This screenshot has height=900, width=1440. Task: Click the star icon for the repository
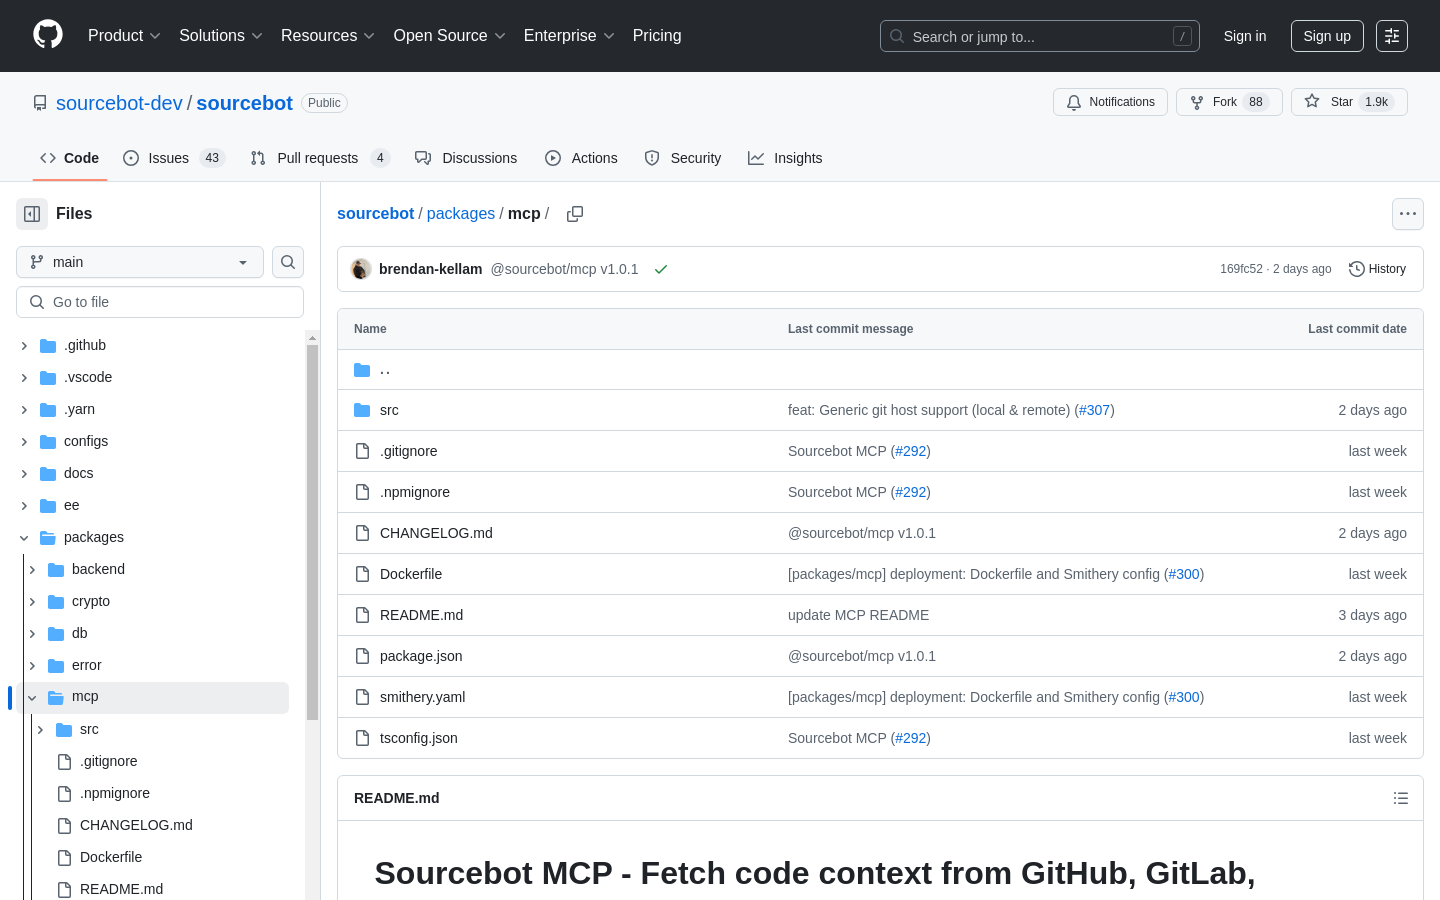click(x=1312, y=102)
